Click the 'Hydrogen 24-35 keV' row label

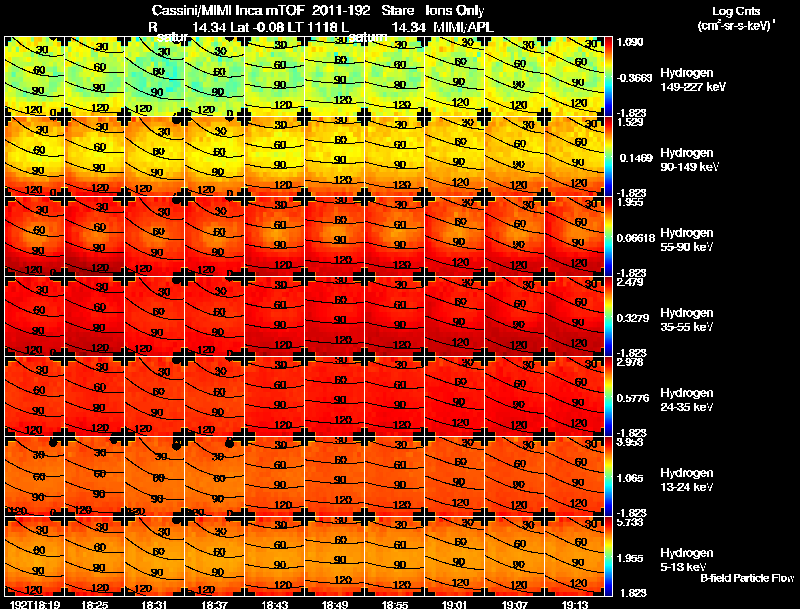point(687,400)
